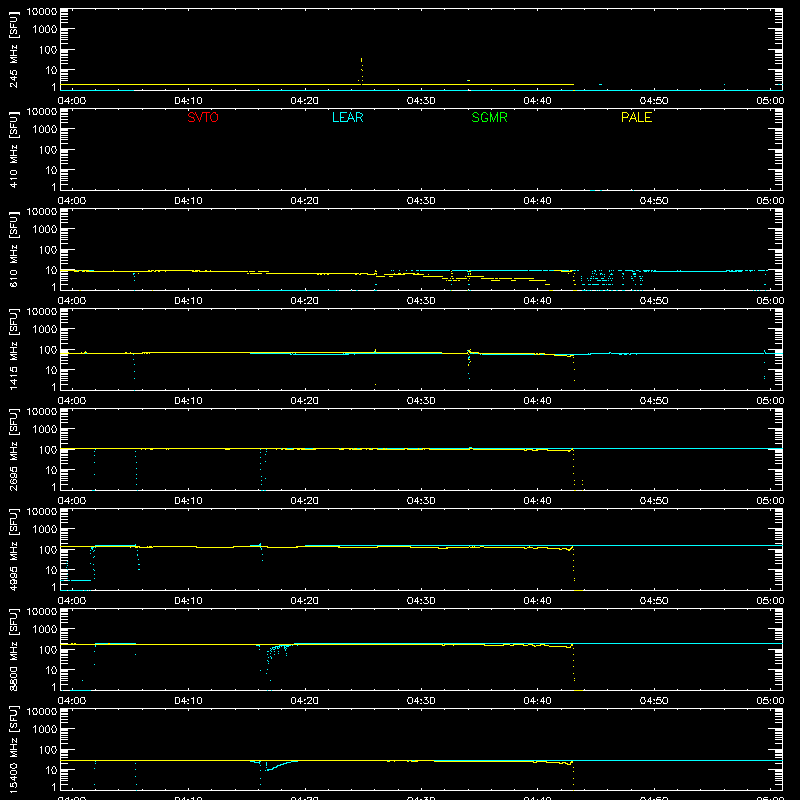Click 04:10 tick label under 2695 MHz panel
The width and height of the screenshot is (800, 800).
pyautogui.click(x=188, y=501)
